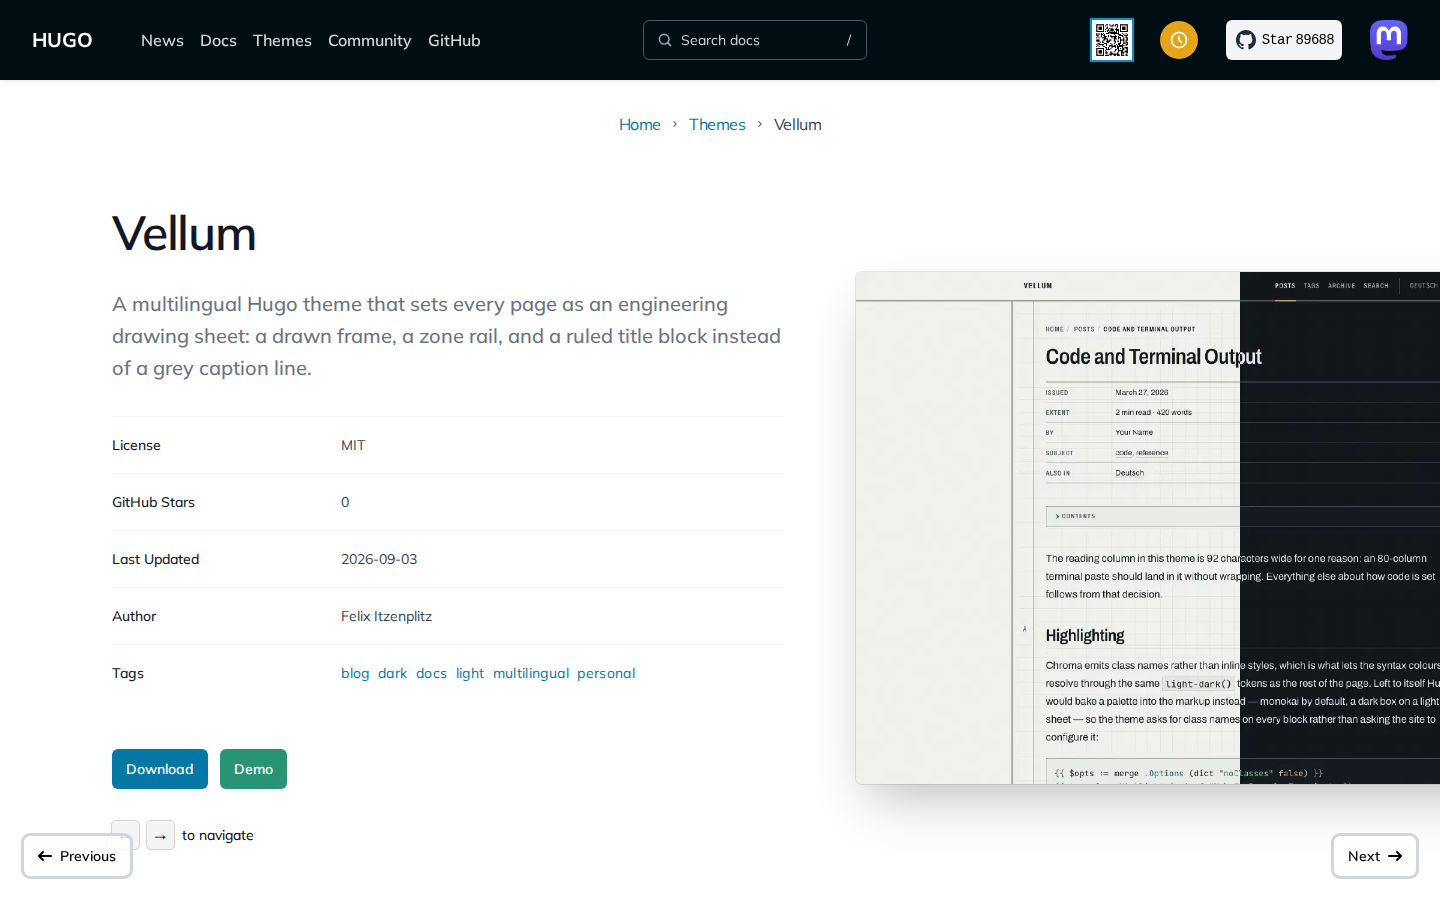The height and width of the screenshot is (900, 1440).
Task: Focus the Search docs field
Action: click(755, 40)
